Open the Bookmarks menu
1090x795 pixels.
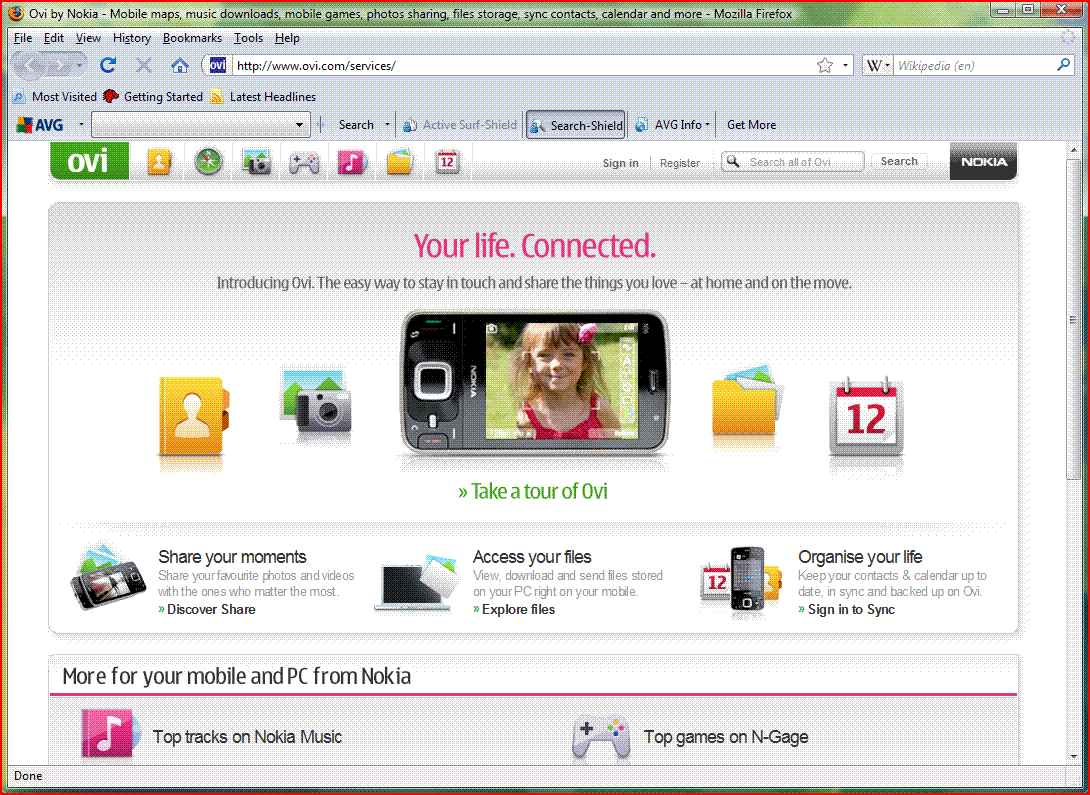click(193, 38)
